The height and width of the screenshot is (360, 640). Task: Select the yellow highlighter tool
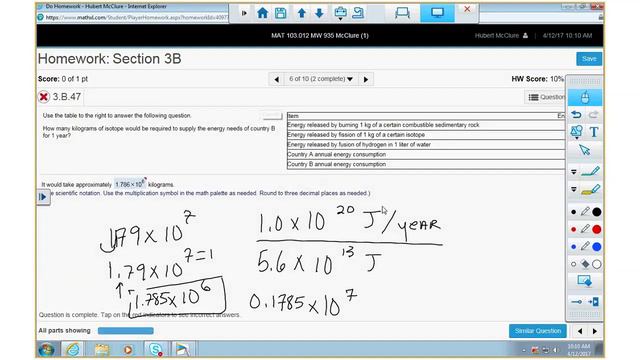click(x=590, y=189)
